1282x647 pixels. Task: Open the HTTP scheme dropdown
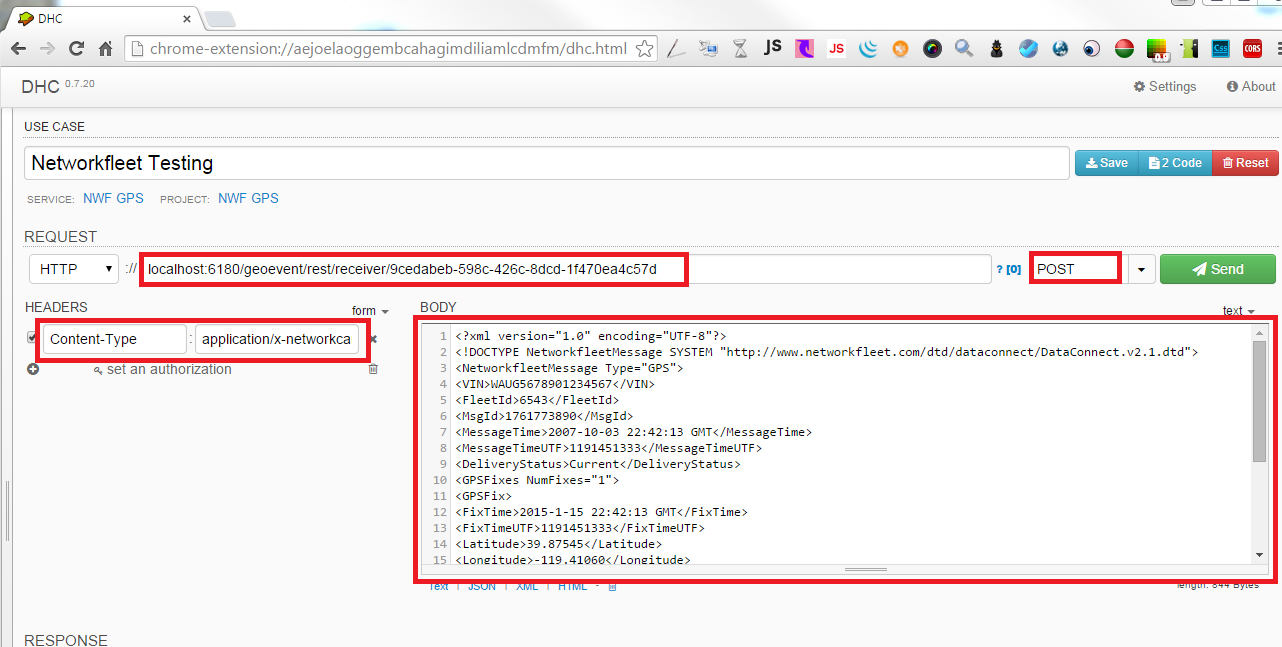[75, 269]
